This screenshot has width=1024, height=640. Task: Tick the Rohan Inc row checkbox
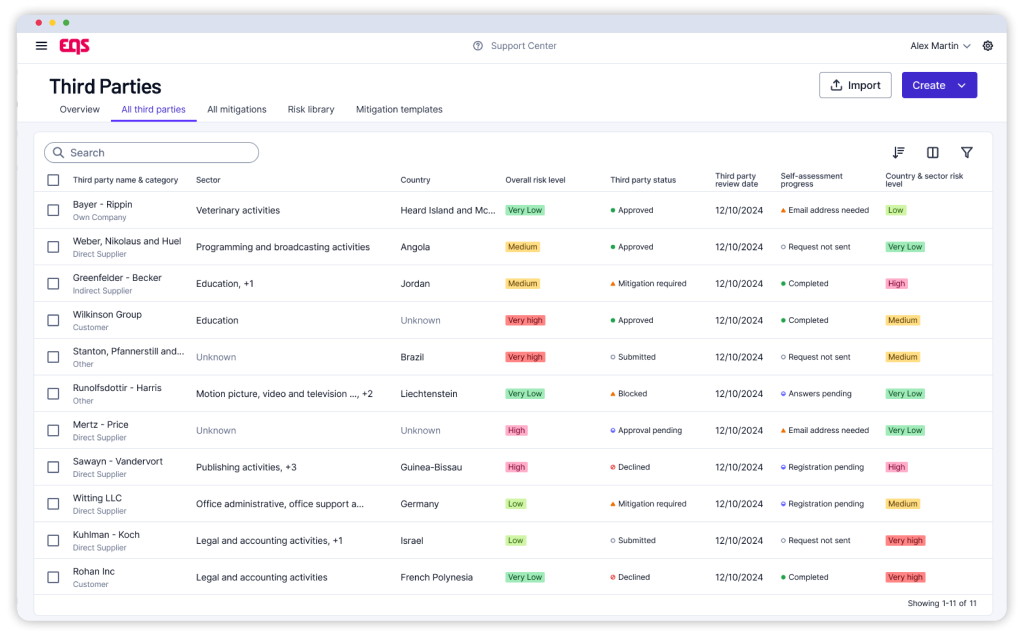tap(53, 577)
